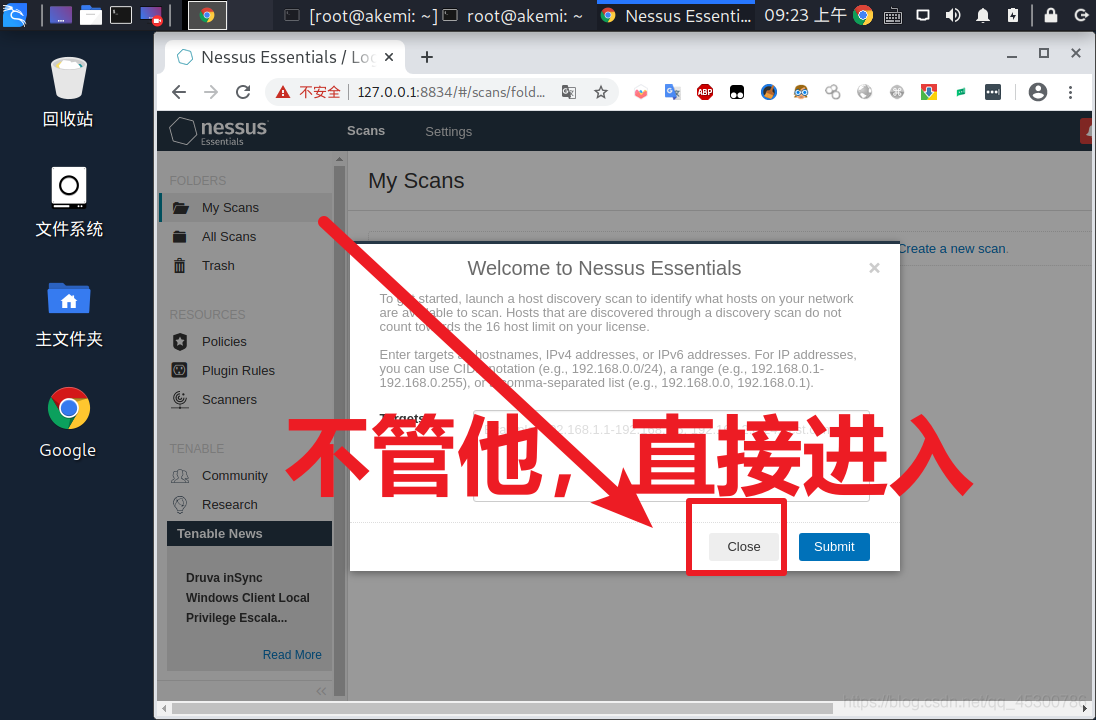Click the volume speaker tray icon
The width and height of the screenshot is (1096, 720).
tap(953, 15)
